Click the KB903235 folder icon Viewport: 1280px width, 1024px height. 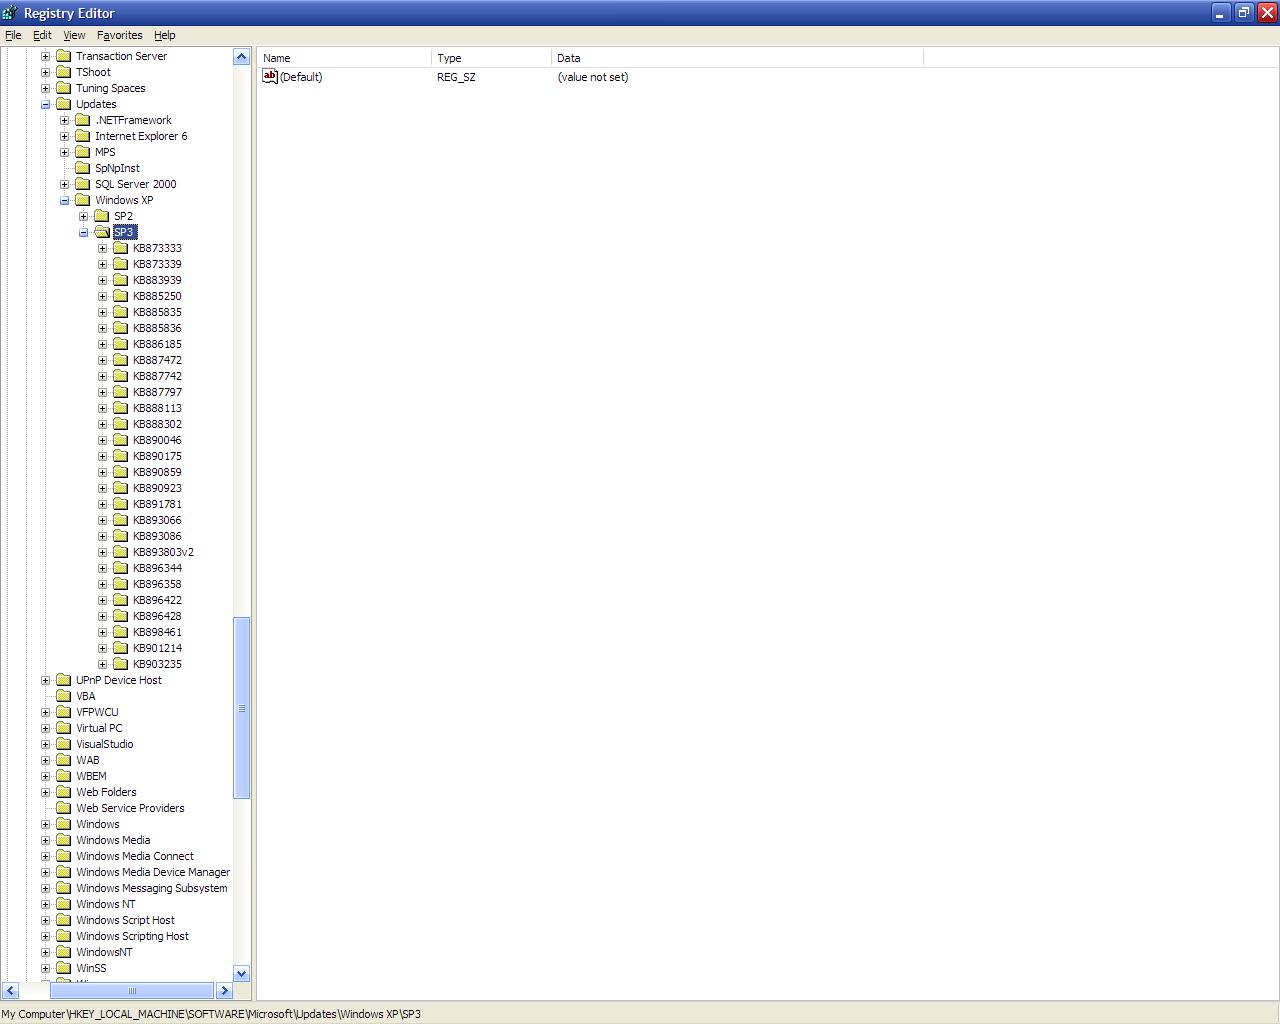click(x=121, y=664)
